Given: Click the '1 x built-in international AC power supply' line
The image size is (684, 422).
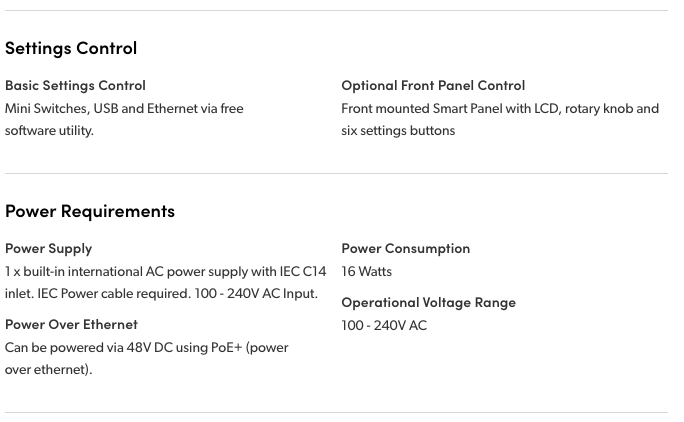Looking at the screenshot, I should tap(165, 271).
